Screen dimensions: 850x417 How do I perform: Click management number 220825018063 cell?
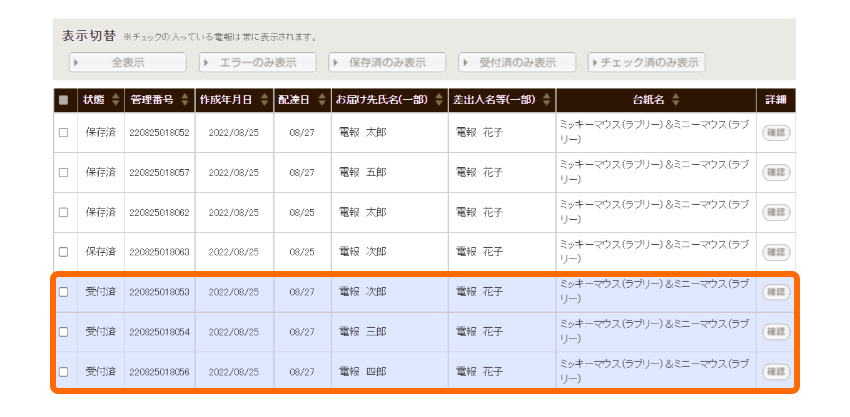[x=159, y=252]
